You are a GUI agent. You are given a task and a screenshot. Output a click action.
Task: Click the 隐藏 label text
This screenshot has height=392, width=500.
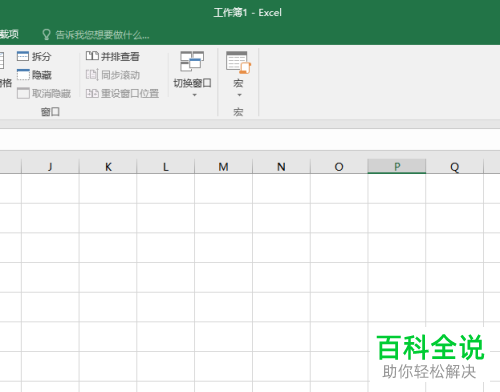(x=42, y=75)
